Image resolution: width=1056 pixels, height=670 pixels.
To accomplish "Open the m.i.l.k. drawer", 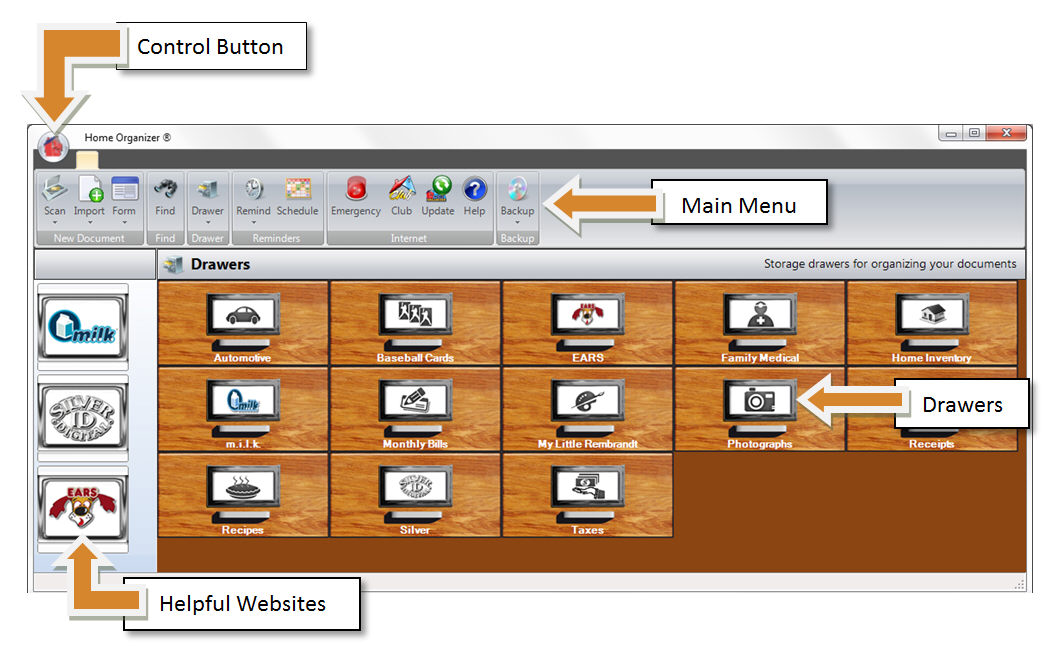I will click(x=243, y=409).
